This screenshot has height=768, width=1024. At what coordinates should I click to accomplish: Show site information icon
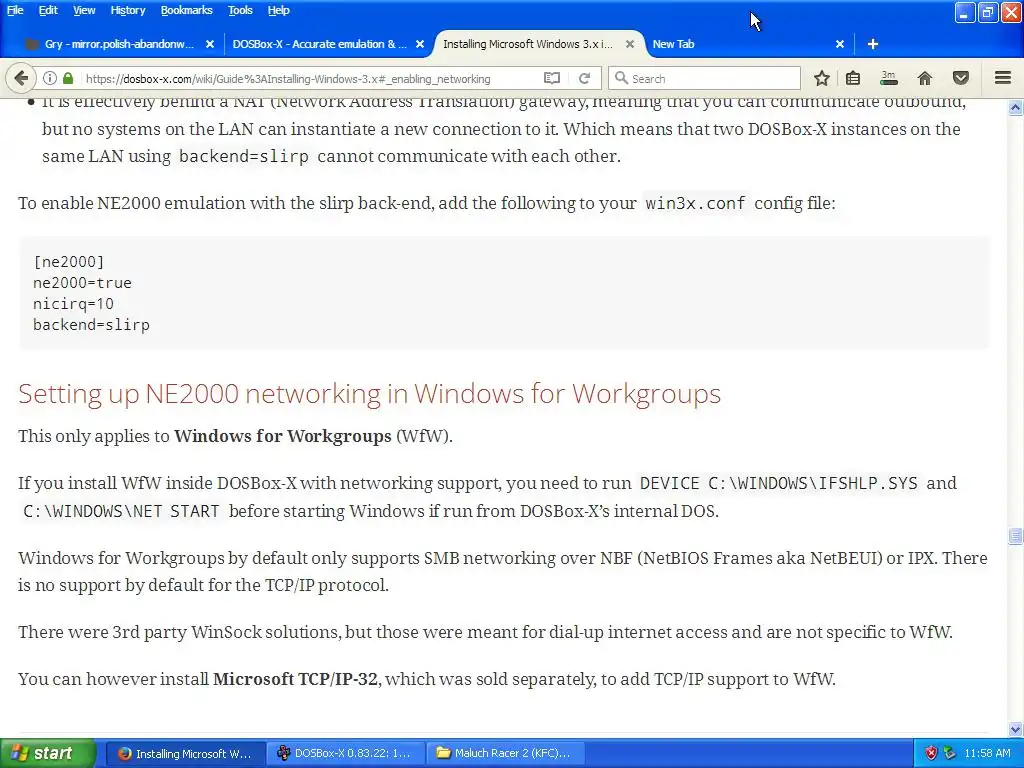[x=50, y=78]
